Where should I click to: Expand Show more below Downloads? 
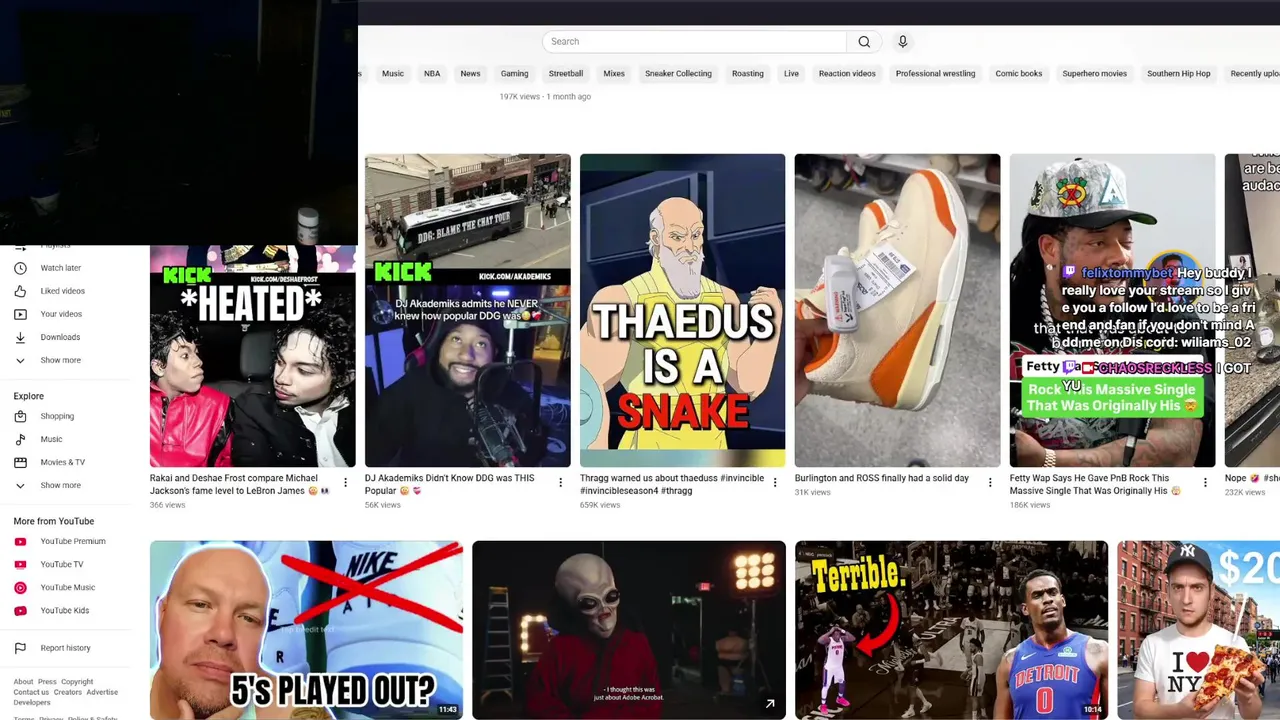point(60,360)
